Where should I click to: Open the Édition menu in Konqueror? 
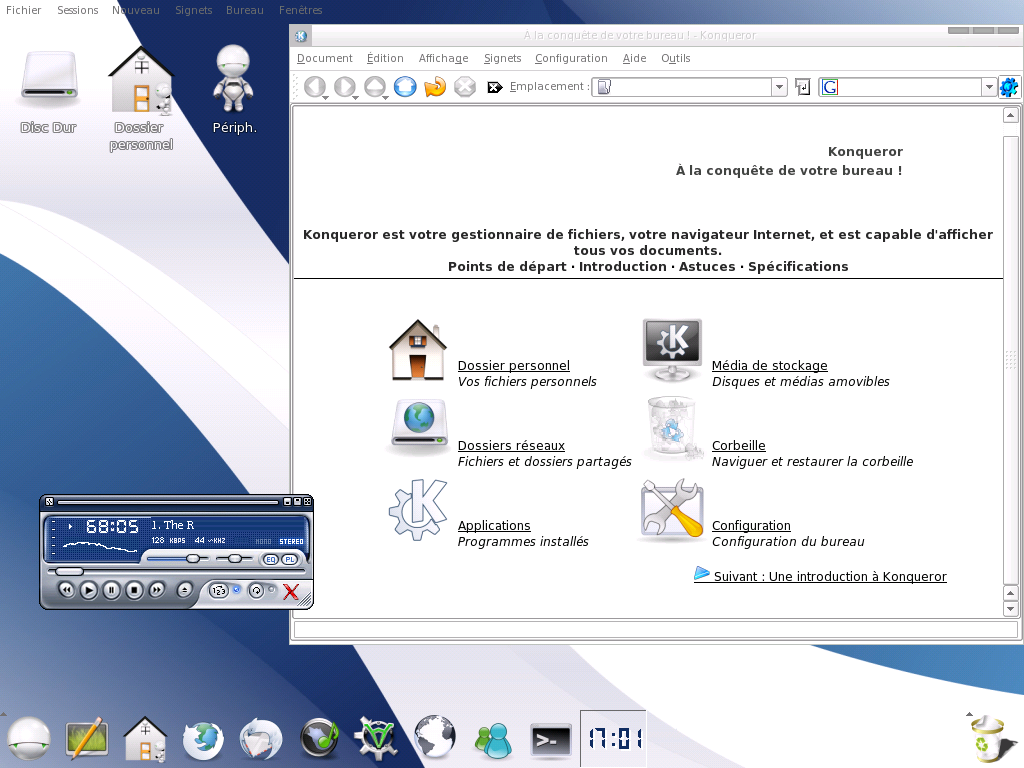point(385,58)
